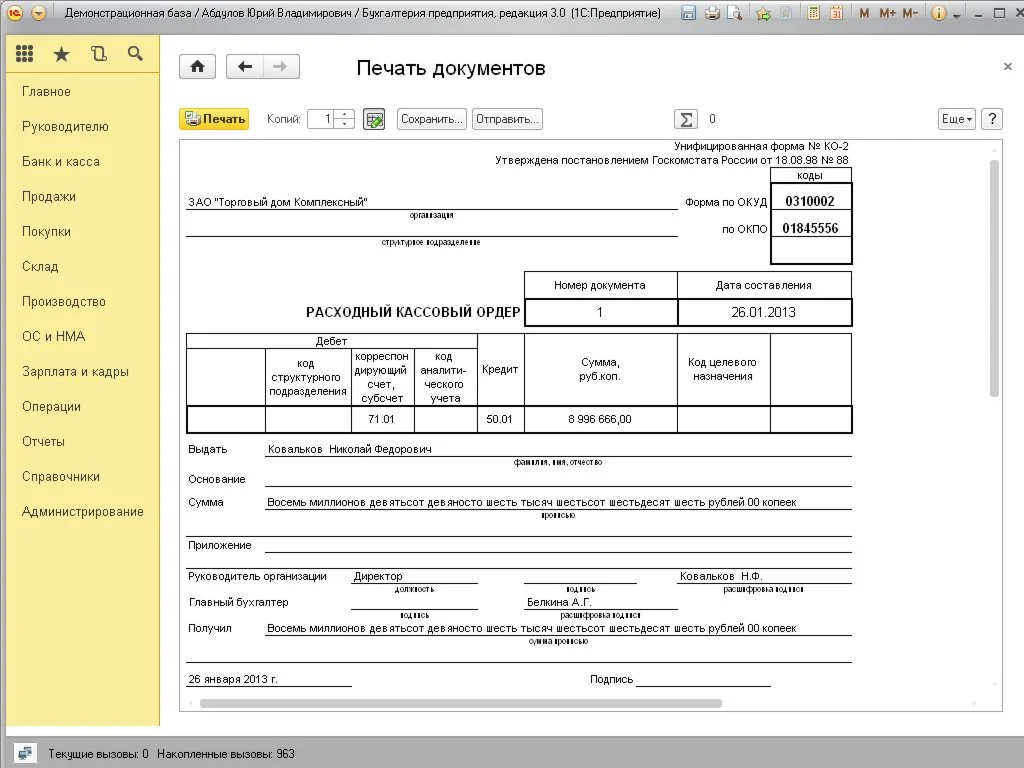Click the print preview icon in title bar

tap(736, 14)
